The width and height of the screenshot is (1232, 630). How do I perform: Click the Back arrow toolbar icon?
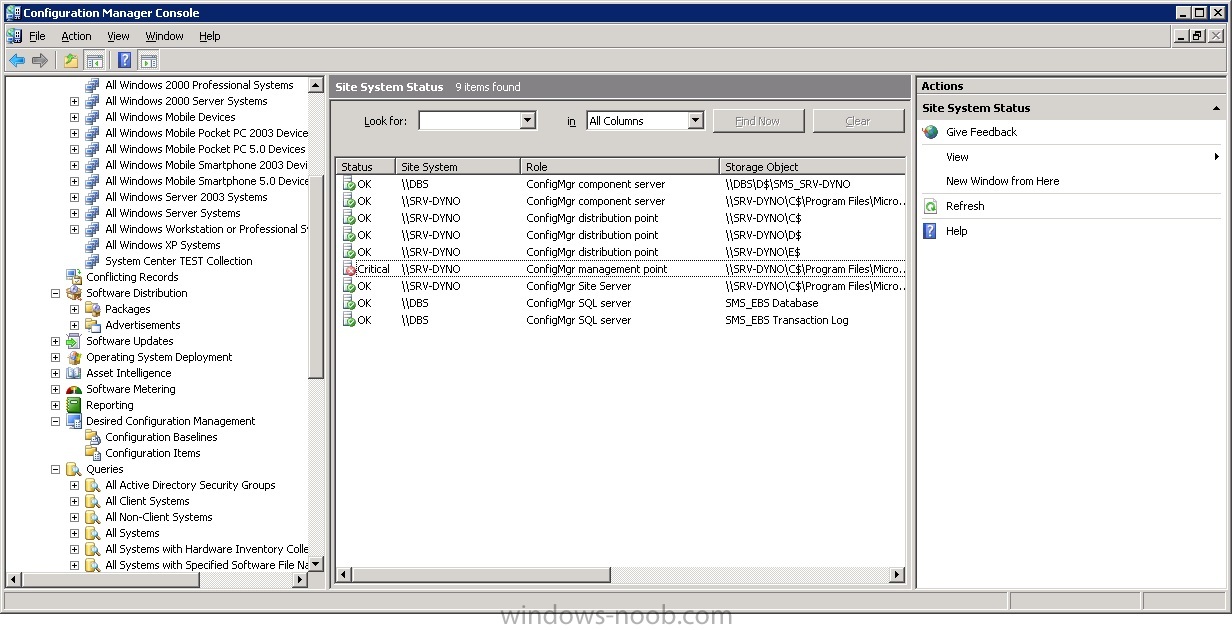(x=16, y=60)
